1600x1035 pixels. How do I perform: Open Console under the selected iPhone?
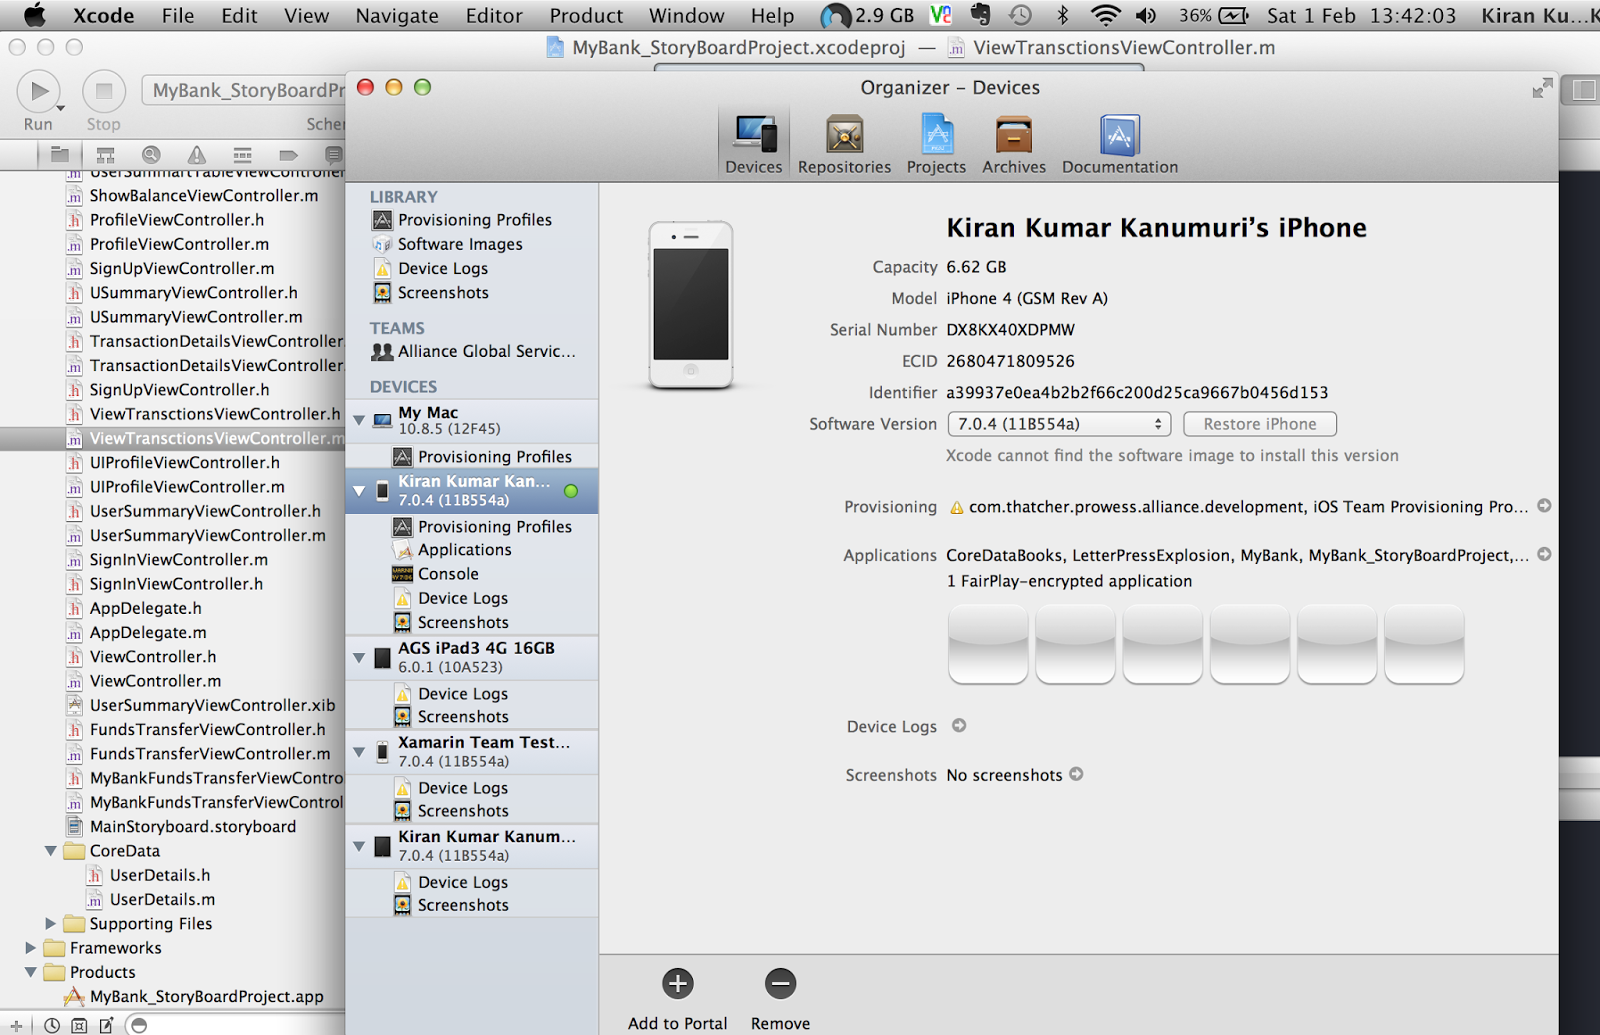pos(448,574)
